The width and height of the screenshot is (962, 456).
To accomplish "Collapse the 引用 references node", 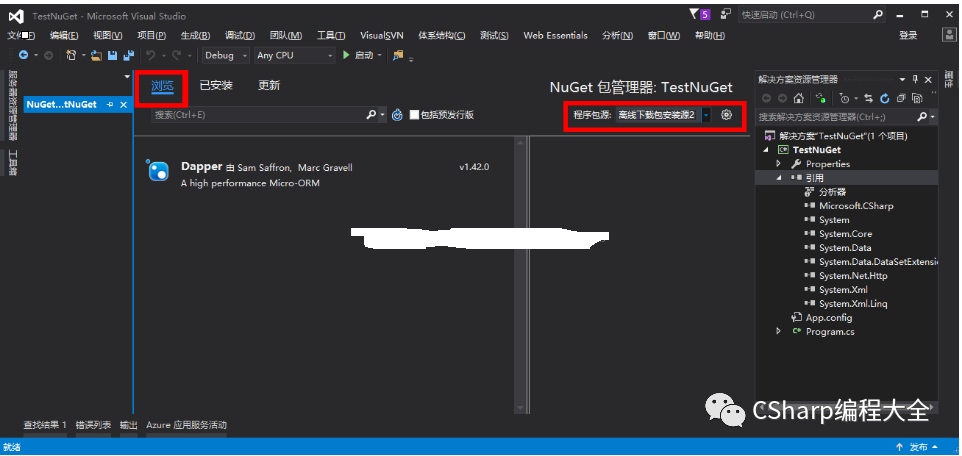I will [779, 178].
